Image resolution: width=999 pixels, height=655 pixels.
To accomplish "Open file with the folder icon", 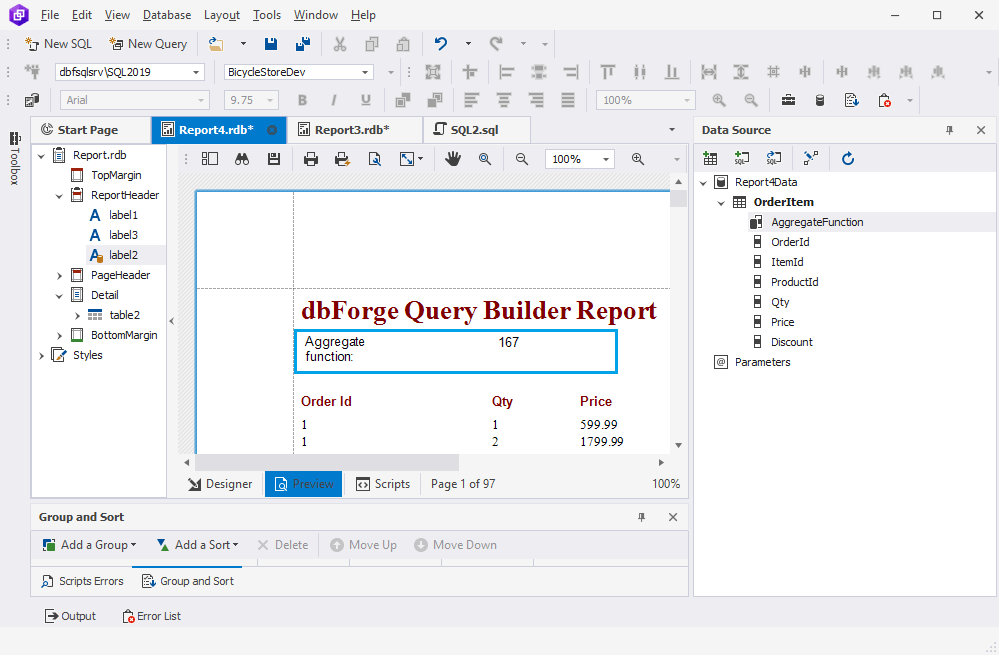I will click(216, 44).
